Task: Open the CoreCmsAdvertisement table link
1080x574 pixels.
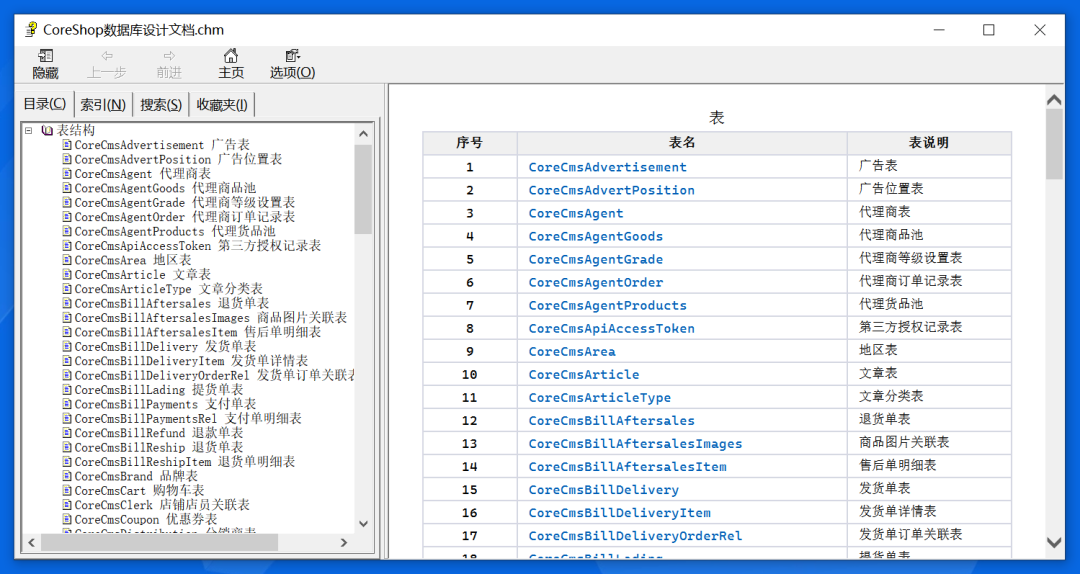Action: tap(608, 167)
